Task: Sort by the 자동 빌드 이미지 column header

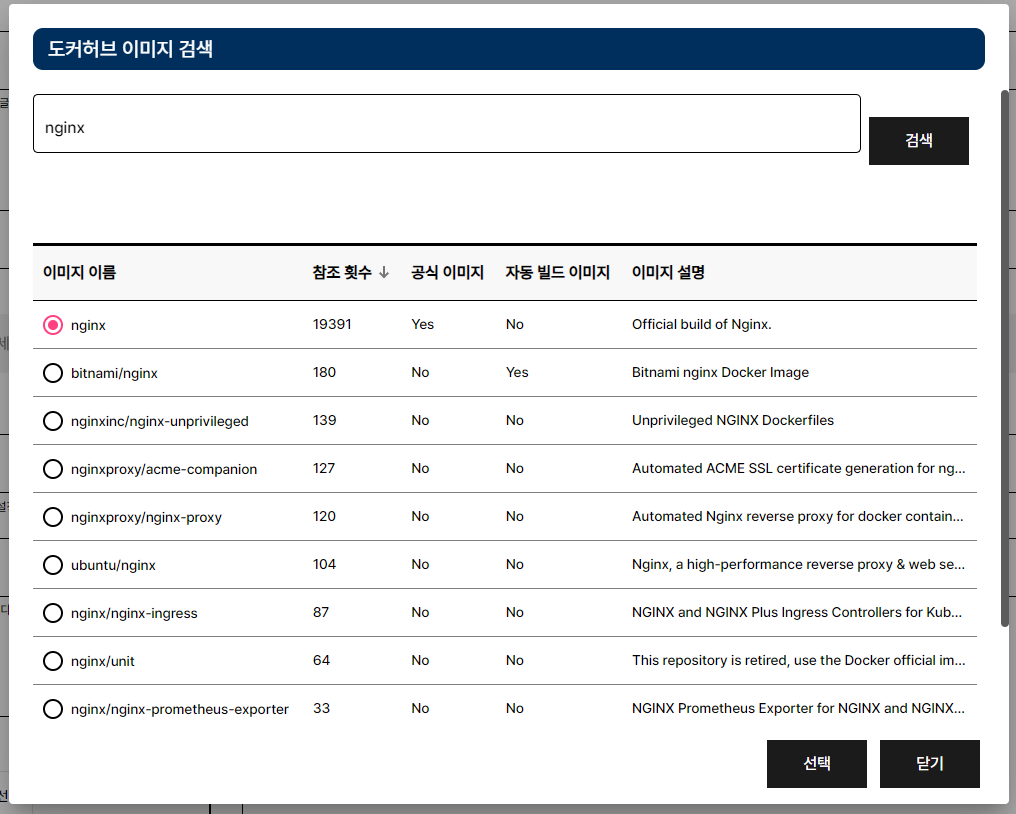Action: coord(557,272)
